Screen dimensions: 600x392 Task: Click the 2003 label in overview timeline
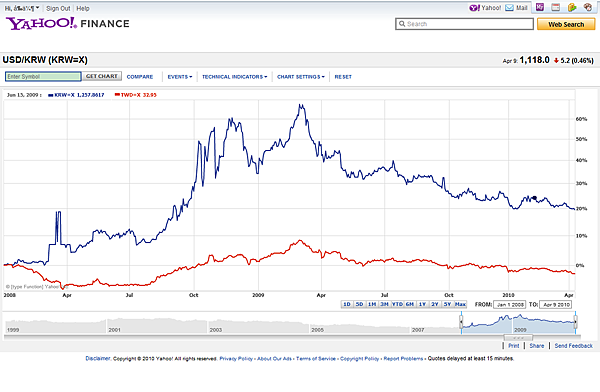pos(216,330)
